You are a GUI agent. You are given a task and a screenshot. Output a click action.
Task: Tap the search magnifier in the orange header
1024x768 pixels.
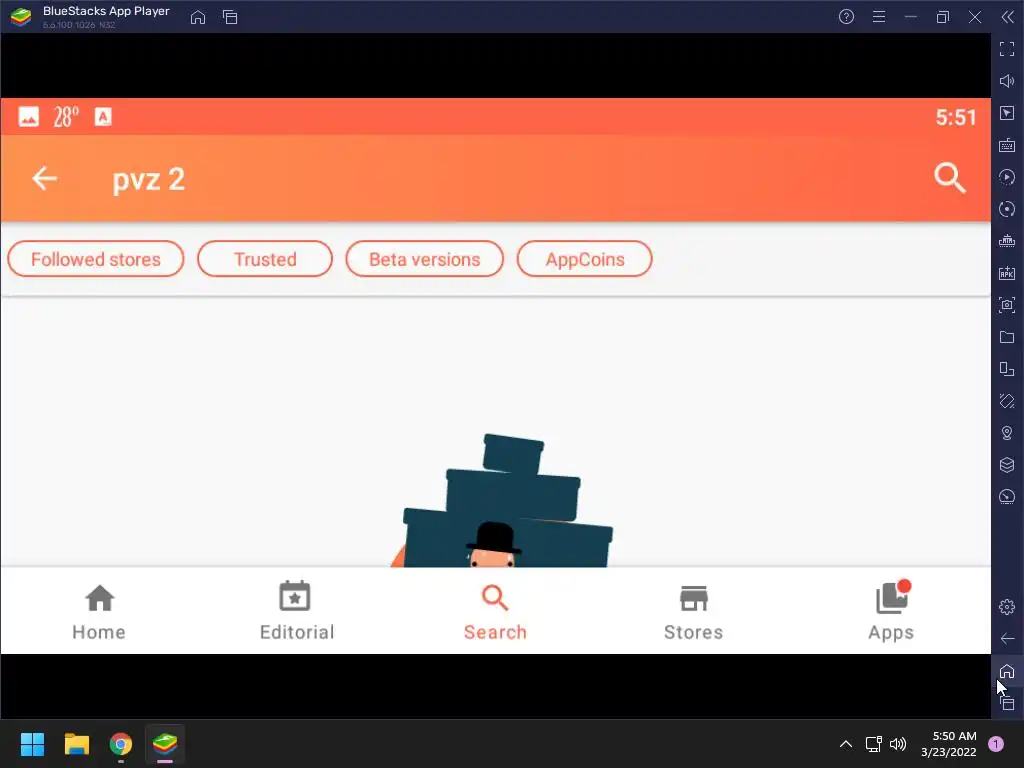click(950, 178)
